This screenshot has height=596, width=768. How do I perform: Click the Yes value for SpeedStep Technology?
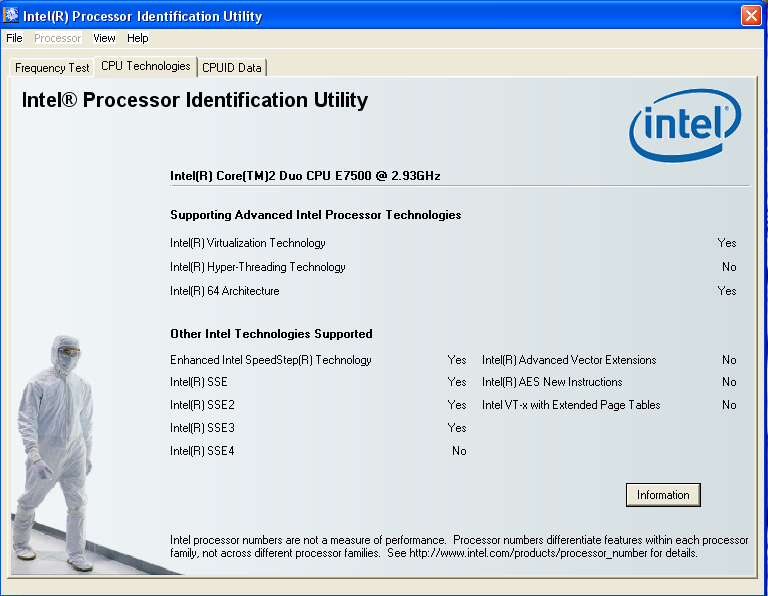pyautogui.click(x=456, y=360)
